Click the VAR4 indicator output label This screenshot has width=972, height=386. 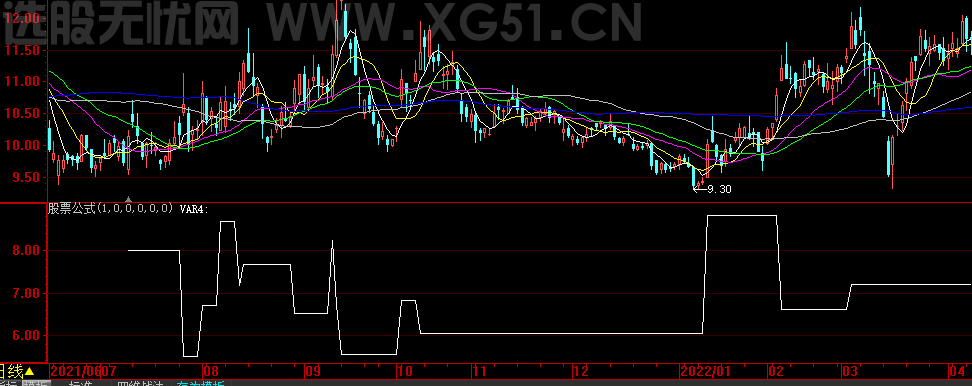194,209
